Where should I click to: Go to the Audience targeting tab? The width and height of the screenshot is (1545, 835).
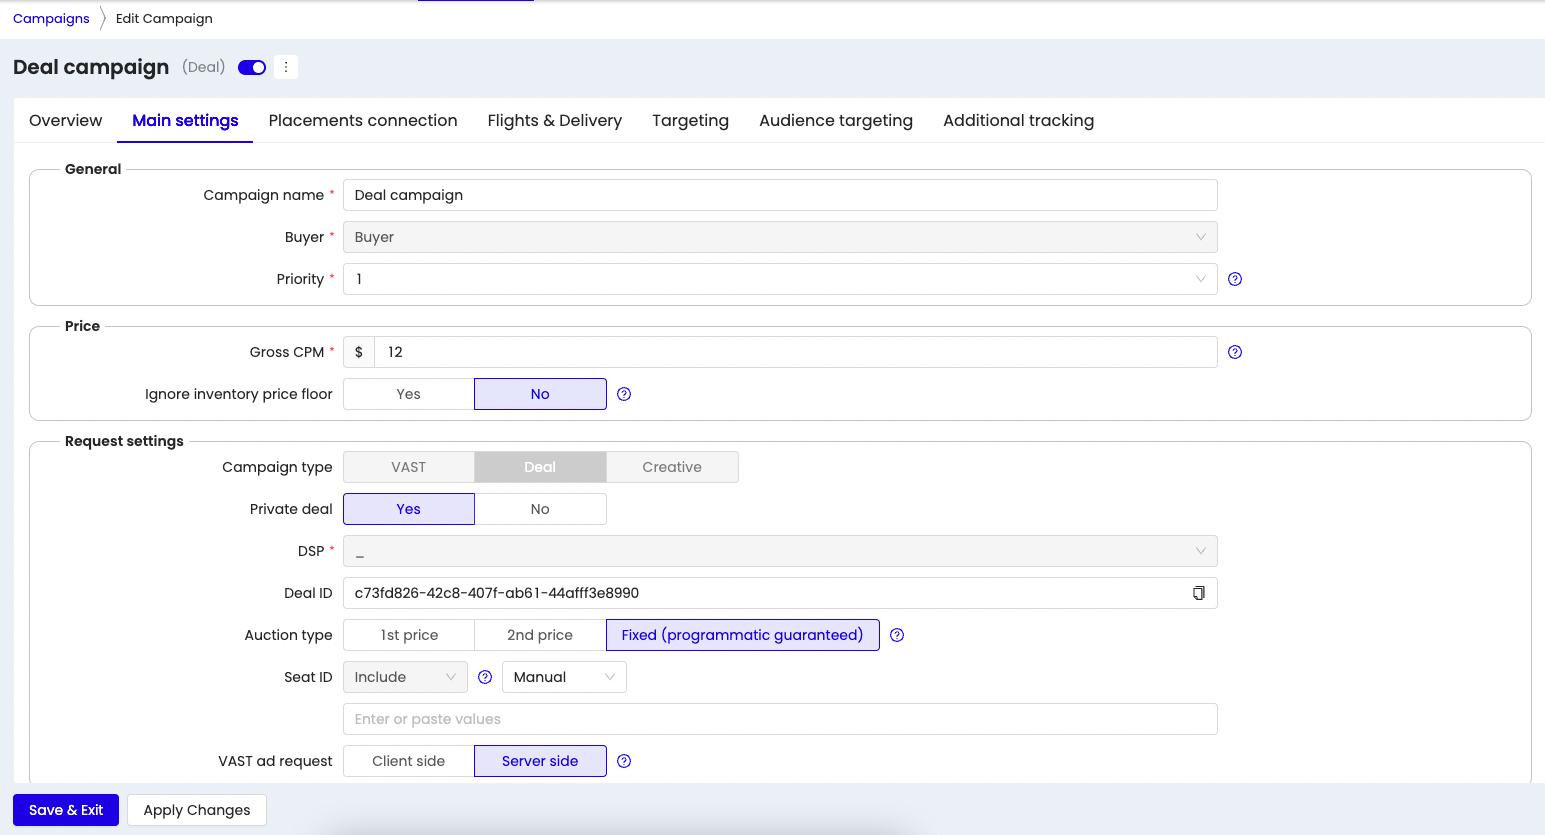click(836, 120)
